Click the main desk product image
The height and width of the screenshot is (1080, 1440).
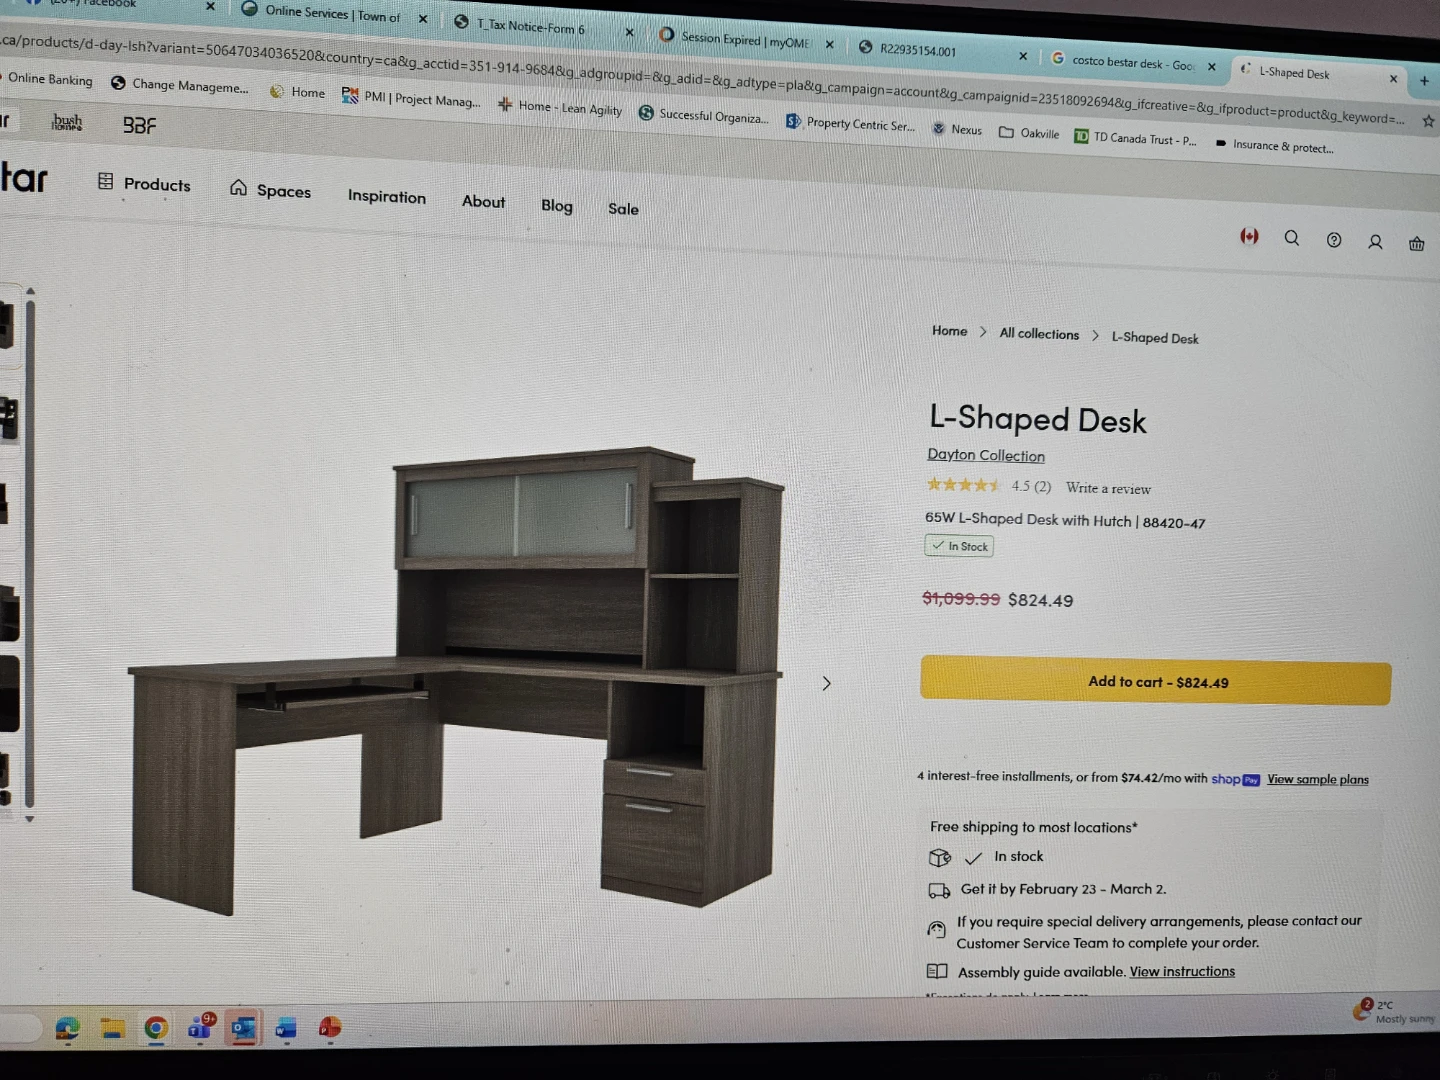(457, 680)
